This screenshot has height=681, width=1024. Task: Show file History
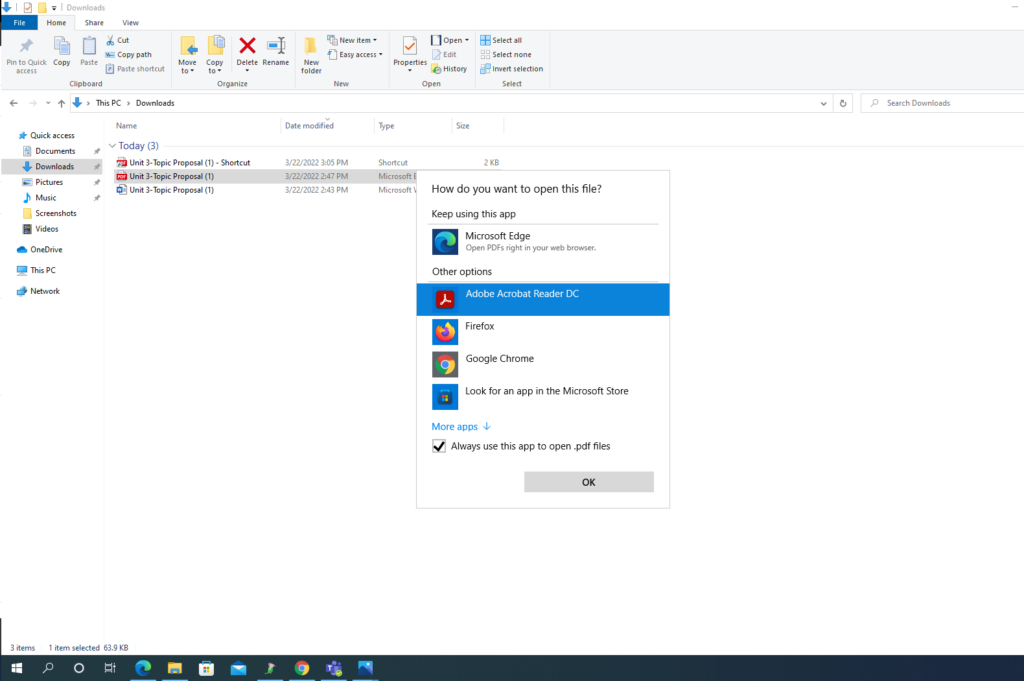(x=449, y=69)
